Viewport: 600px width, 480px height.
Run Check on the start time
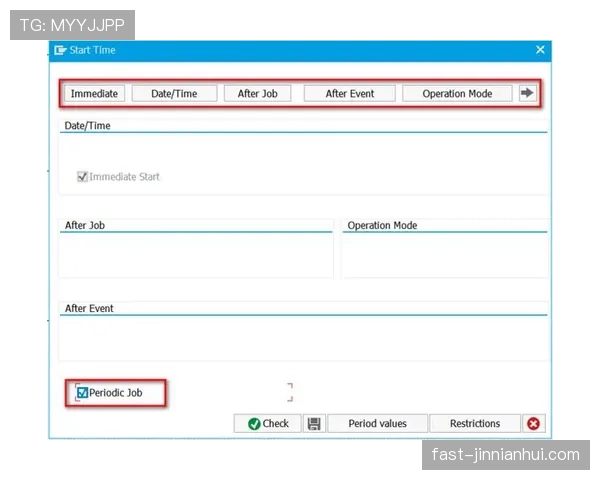[x=268, y=423]
